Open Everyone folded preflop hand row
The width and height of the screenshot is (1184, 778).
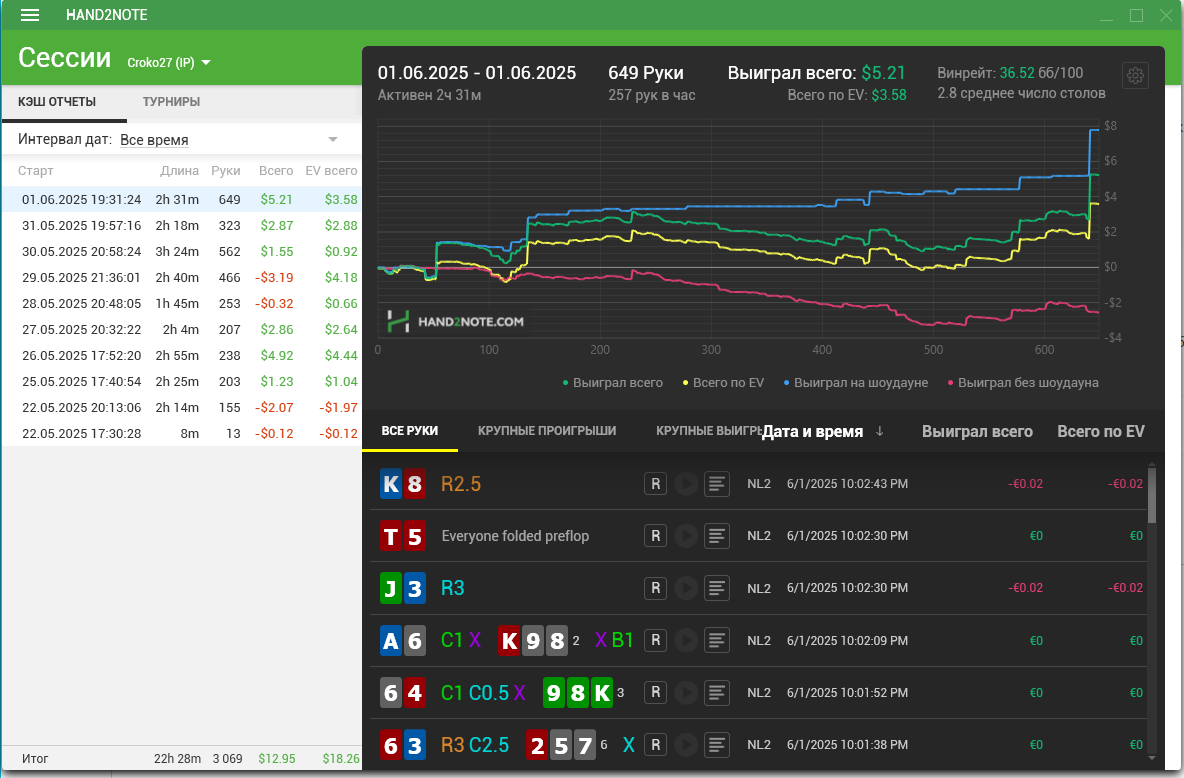(759, 536)
